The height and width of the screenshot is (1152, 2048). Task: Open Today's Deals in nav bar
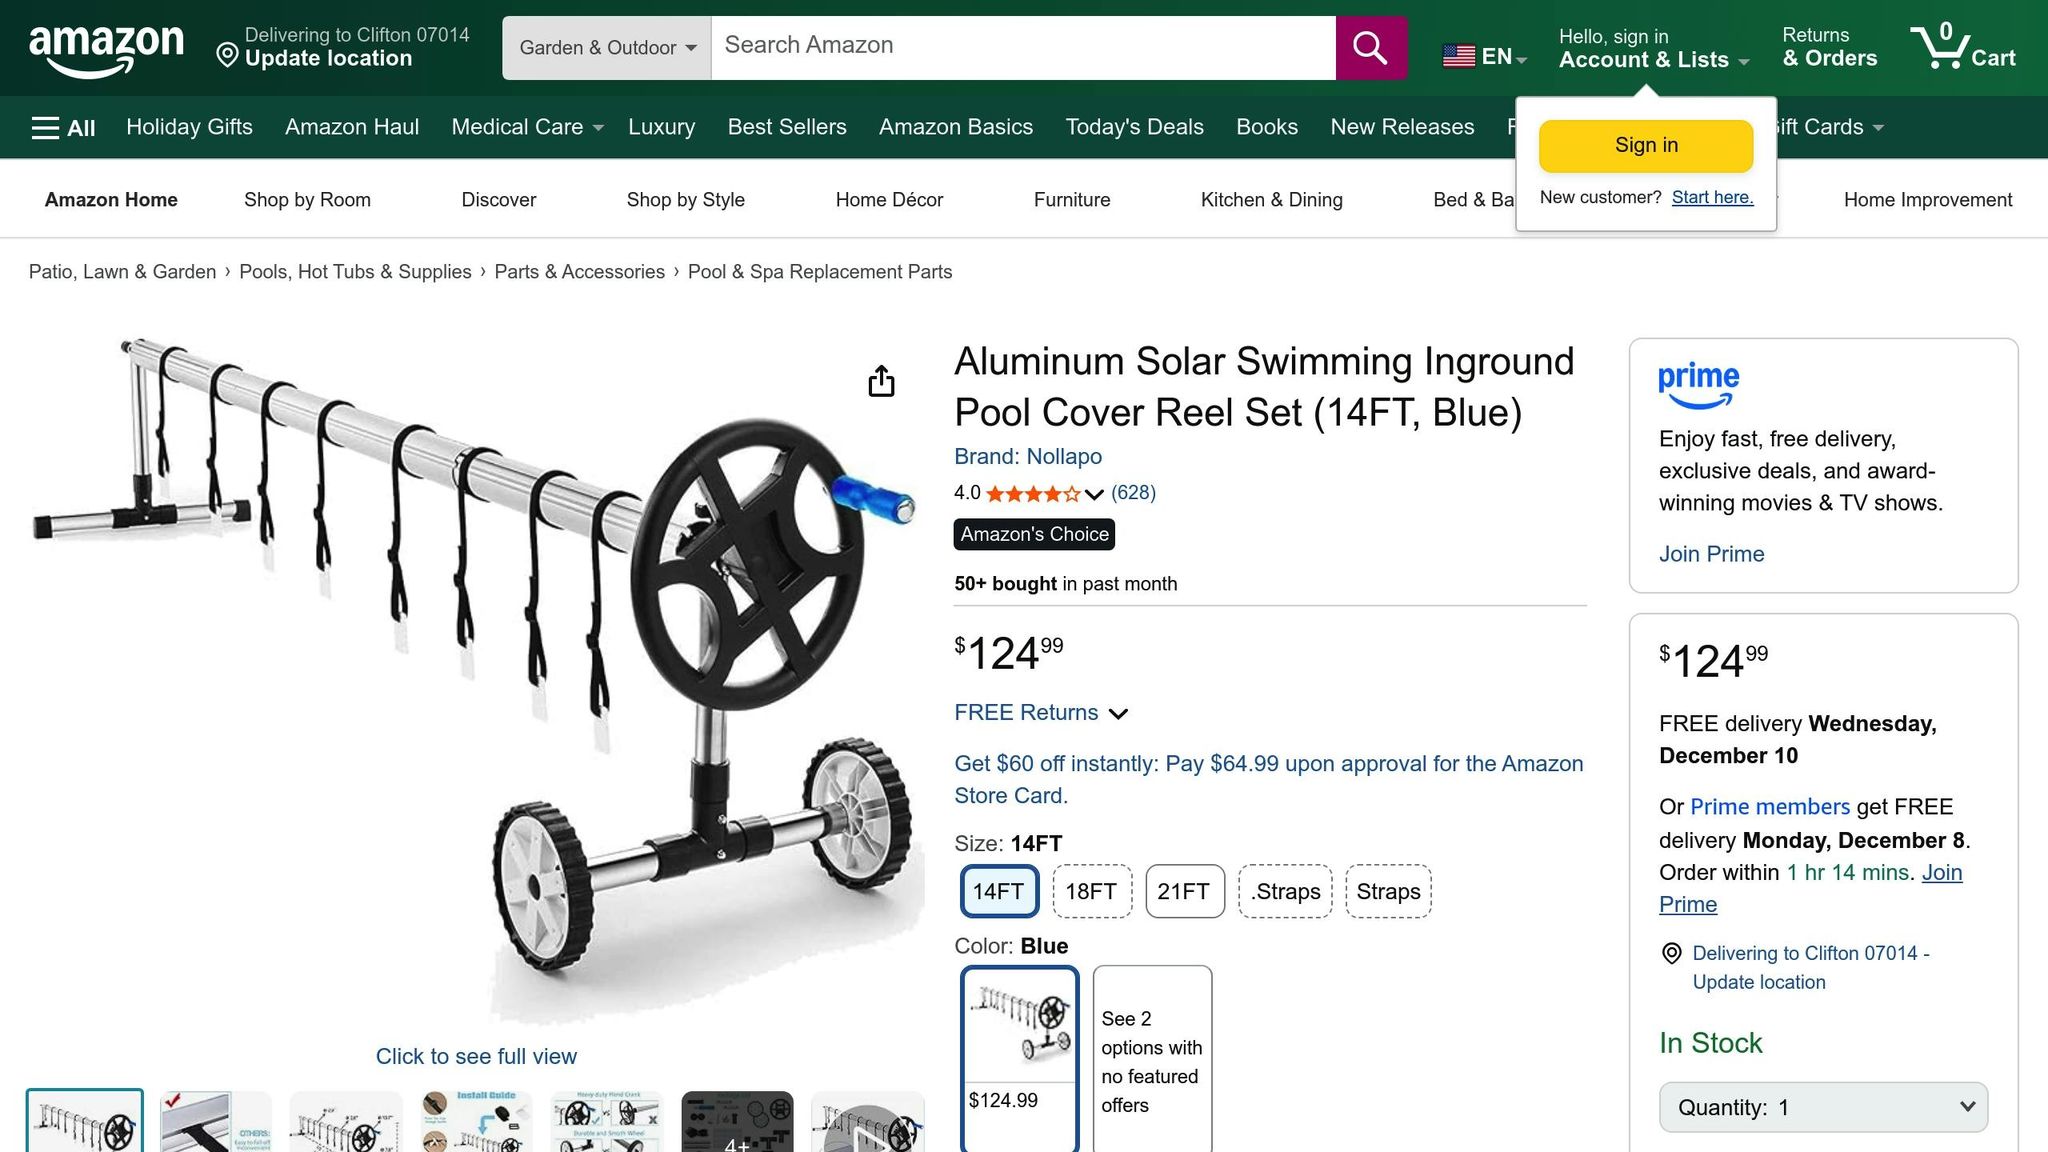click(1134, 127)
